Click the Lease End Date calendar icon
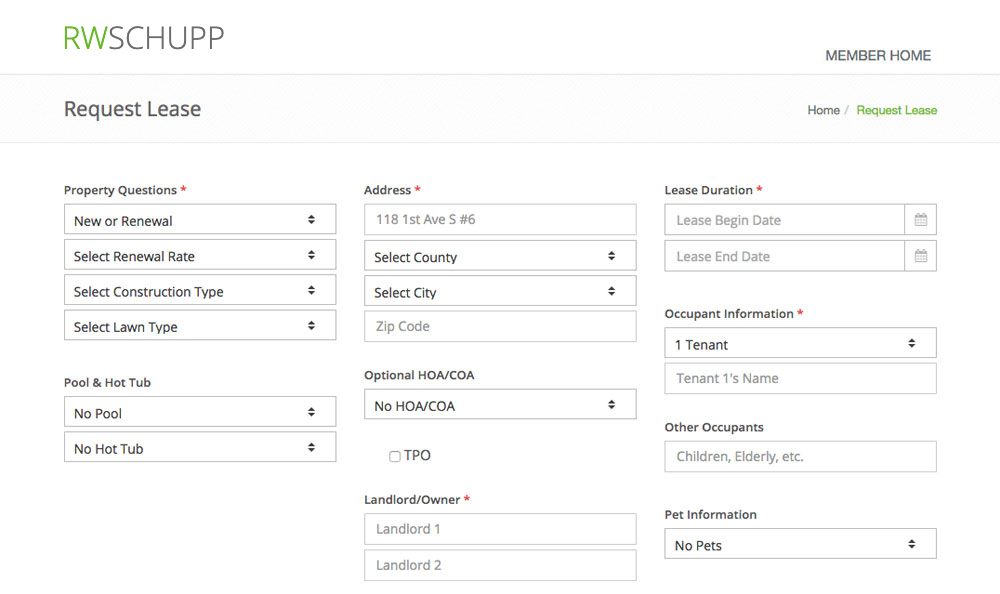Viewport: 1000px width, 594px height. coord(920,256)
